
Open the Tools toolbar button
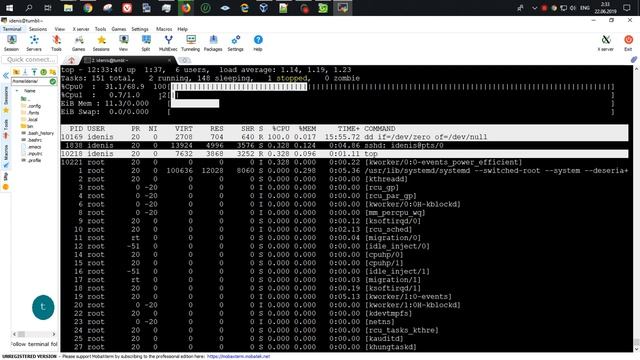click(x=56, y=43)
